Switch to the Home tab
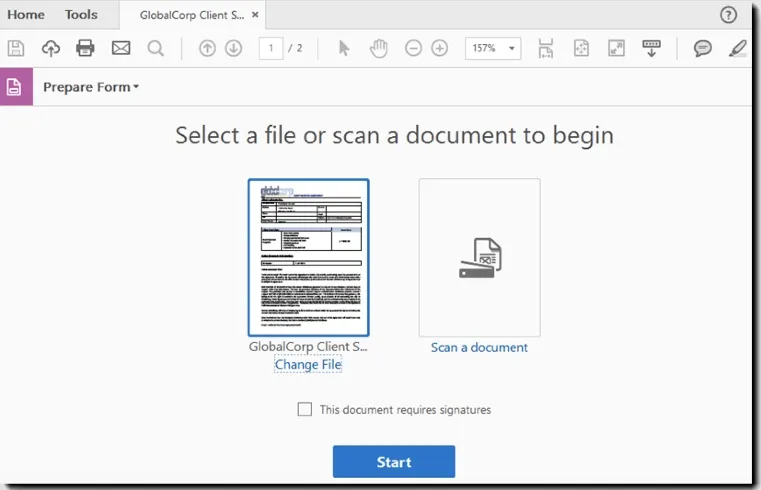The image size is (761, 490). [x=26, y=15]
